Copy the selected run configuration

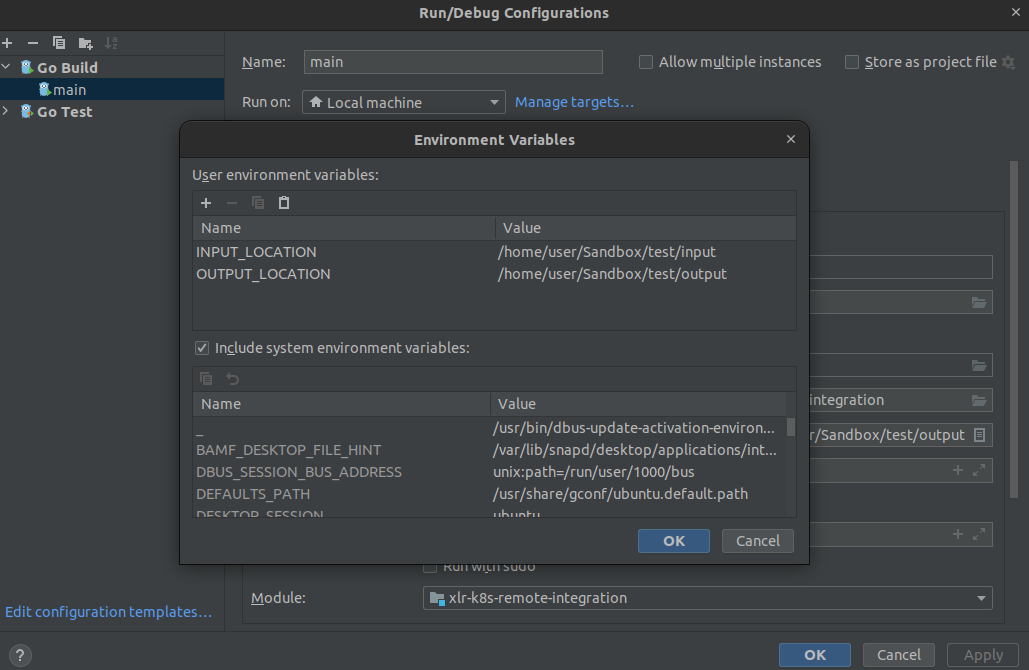pyautogui.click(x=59, y=43)
